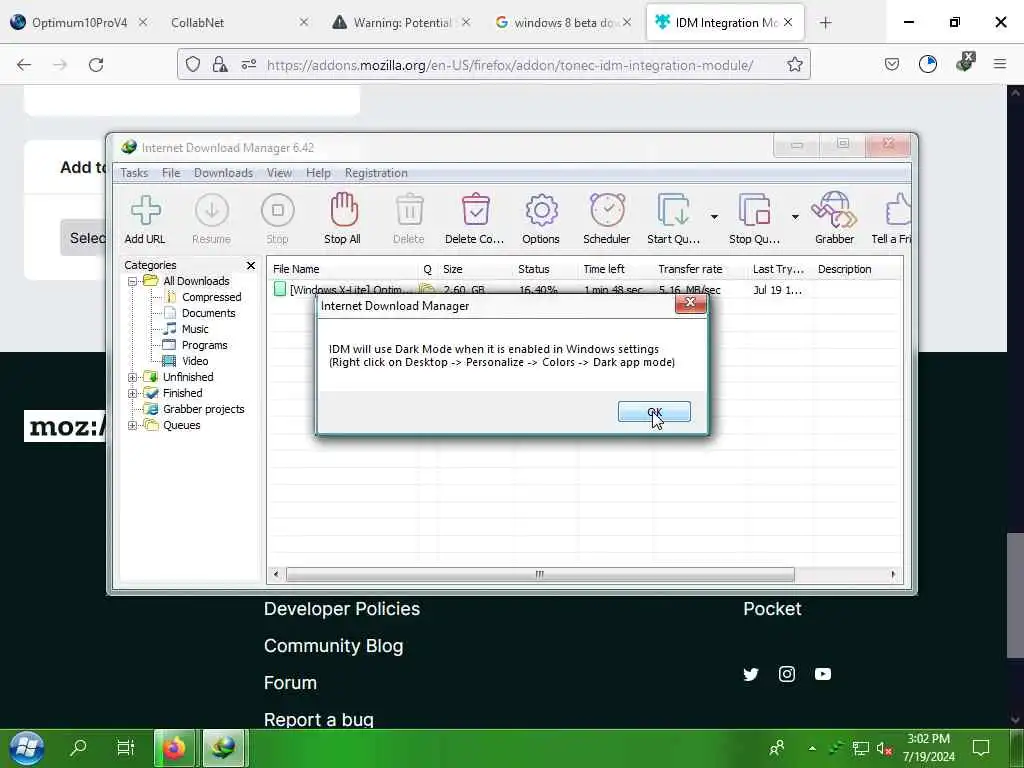Click OK in the Dark Mode dialog
The image size is (1024, 768).
tap(654, 412)
